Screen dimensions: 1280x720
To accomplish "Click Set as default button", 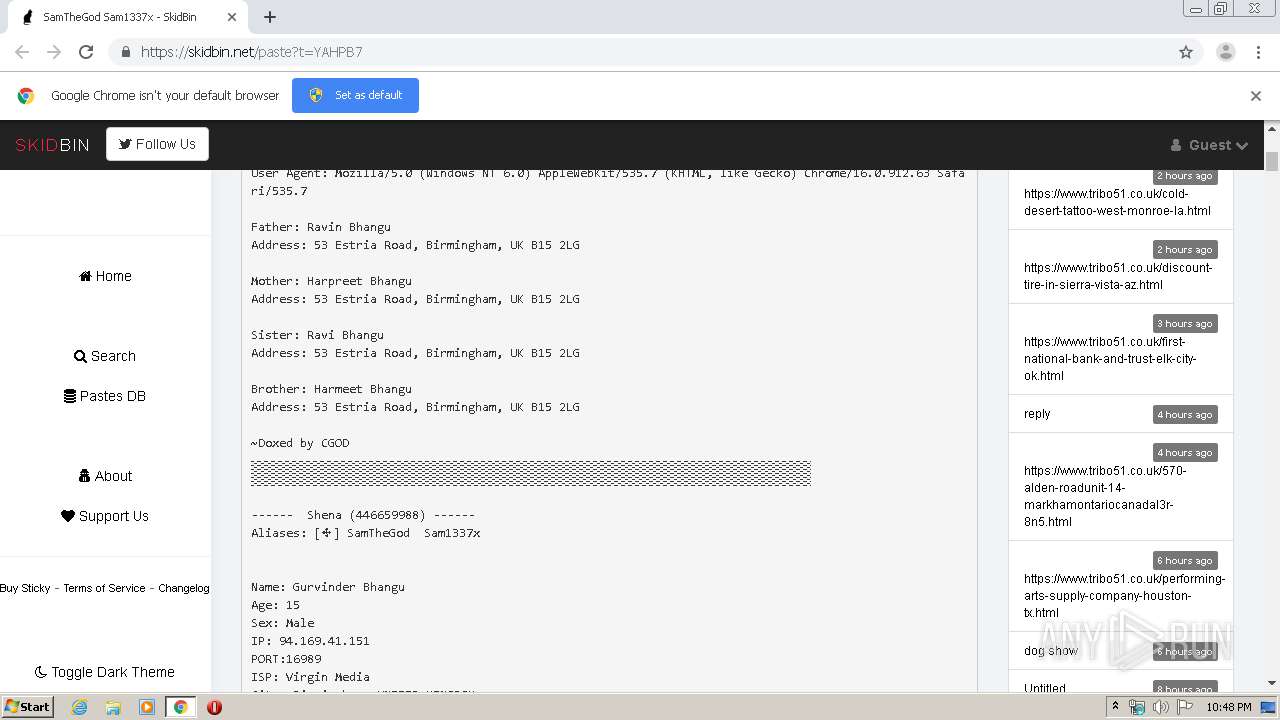I will click(355, 95).
